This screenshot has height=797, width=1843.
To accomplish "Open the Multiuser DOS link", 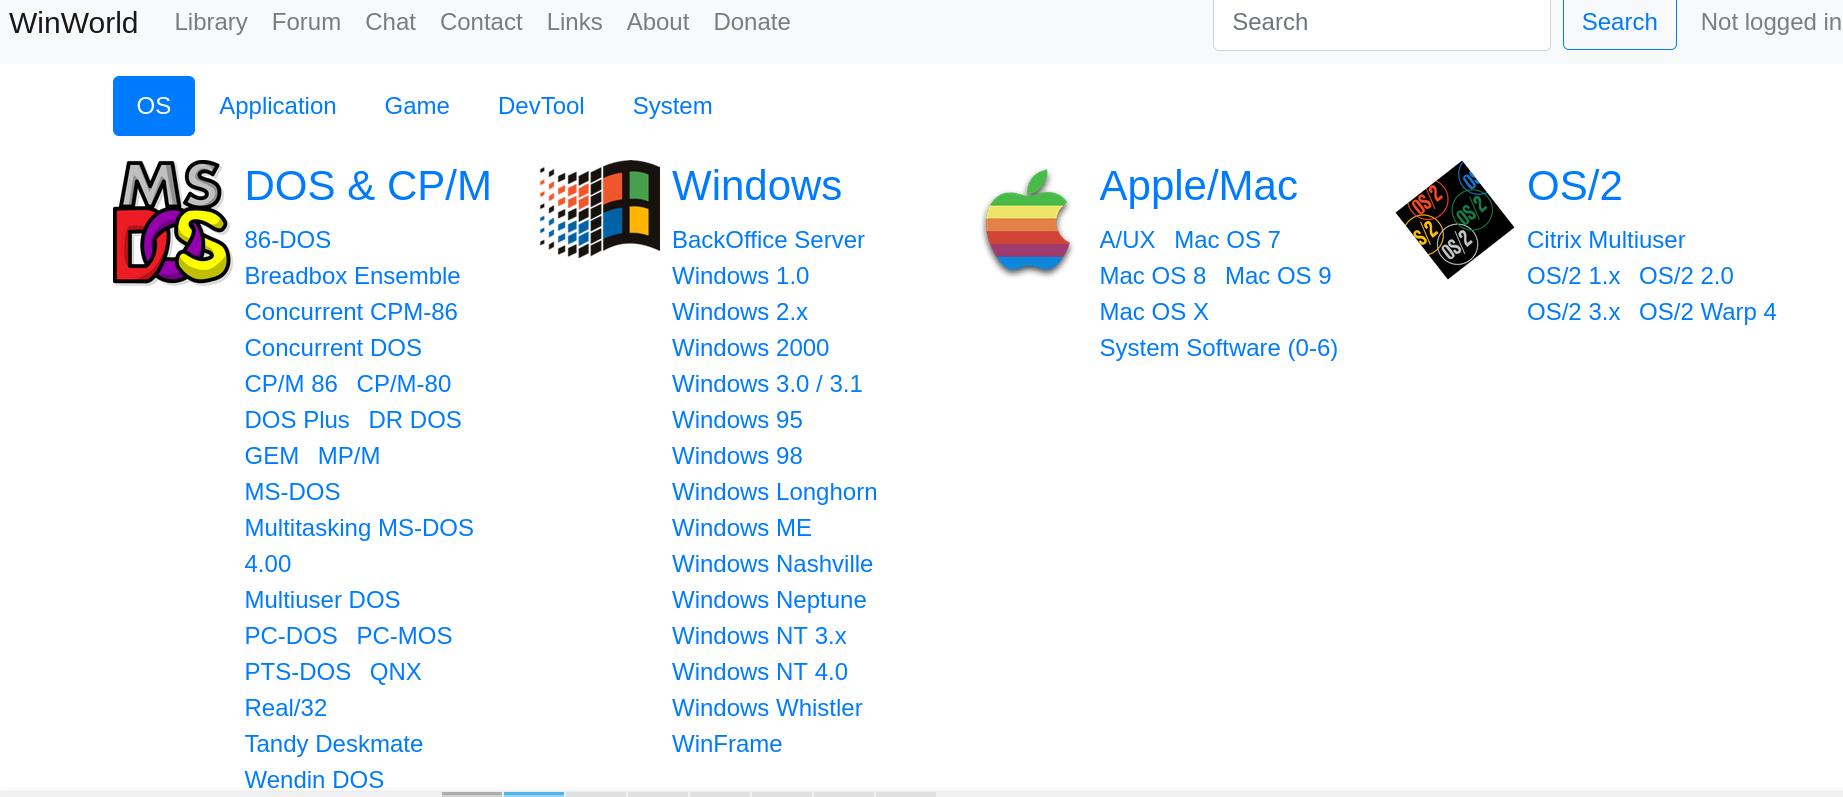I will coord(322,600).
